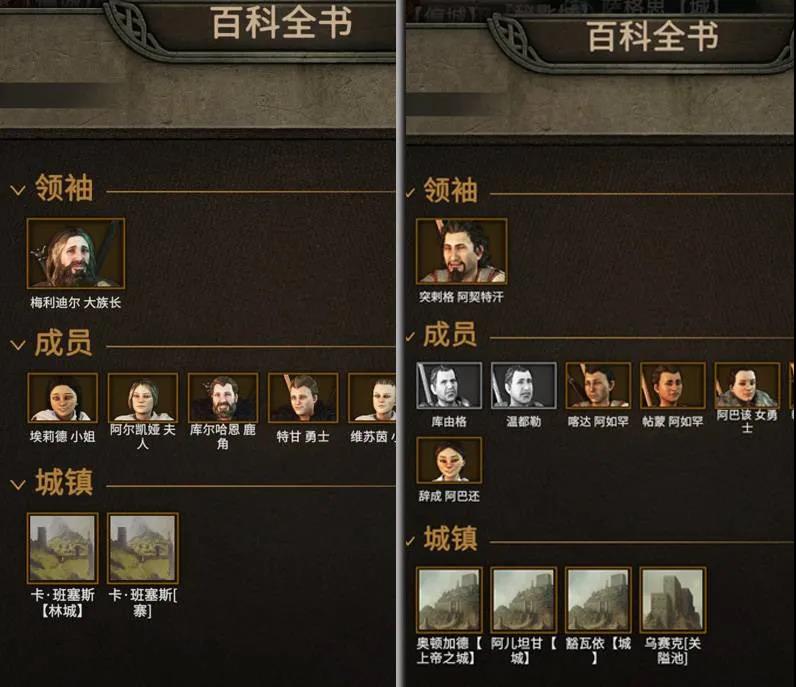796x687 pixels.
Task: Collapse the left 领袖 section chevron
Action: 18,190
